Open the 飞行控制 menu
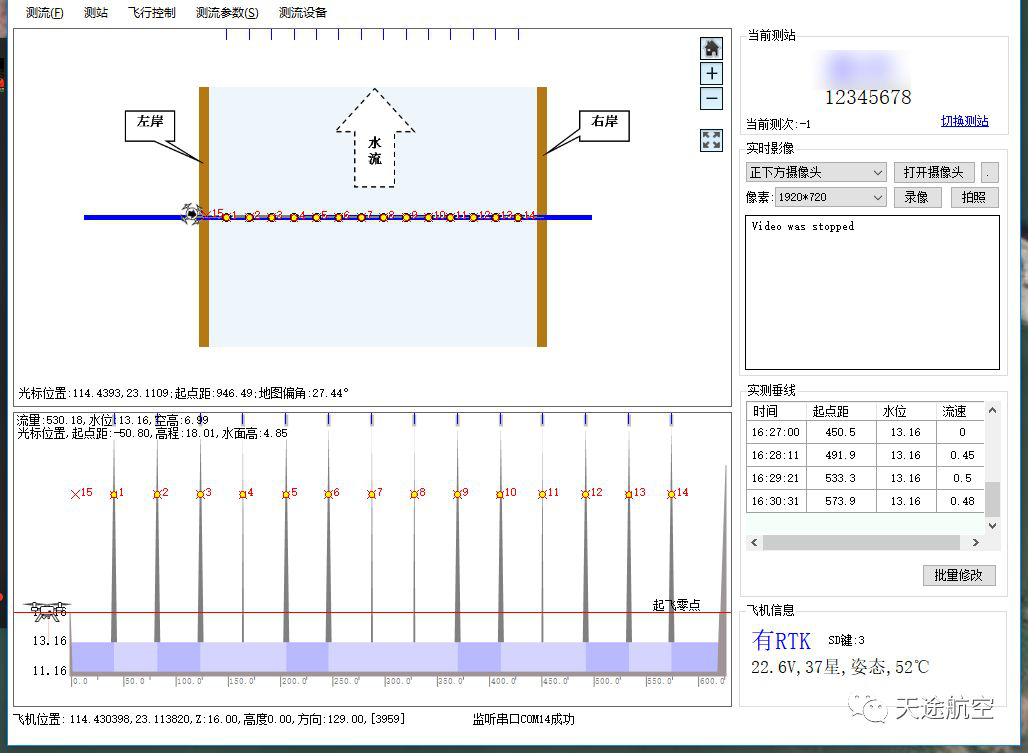The height and width of the screenshot is (753, 1028). (x=151, y=13)
